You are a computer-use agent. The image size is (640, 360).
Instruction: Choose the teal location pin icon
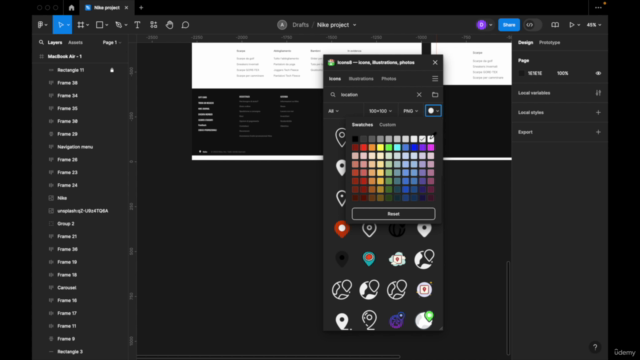tap(369, 259)
